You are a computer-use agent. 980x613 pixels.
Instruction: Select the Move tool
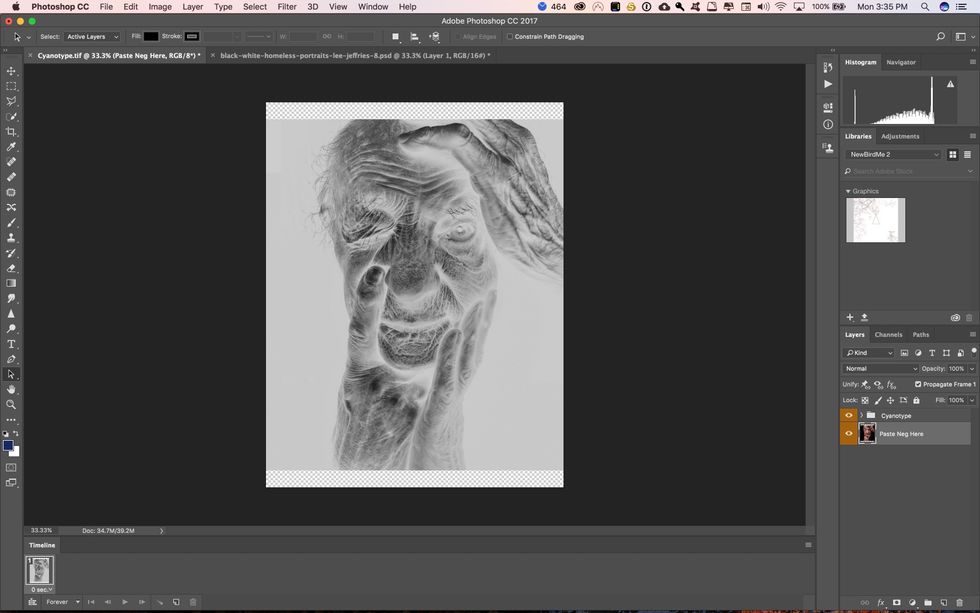point(11,71)
